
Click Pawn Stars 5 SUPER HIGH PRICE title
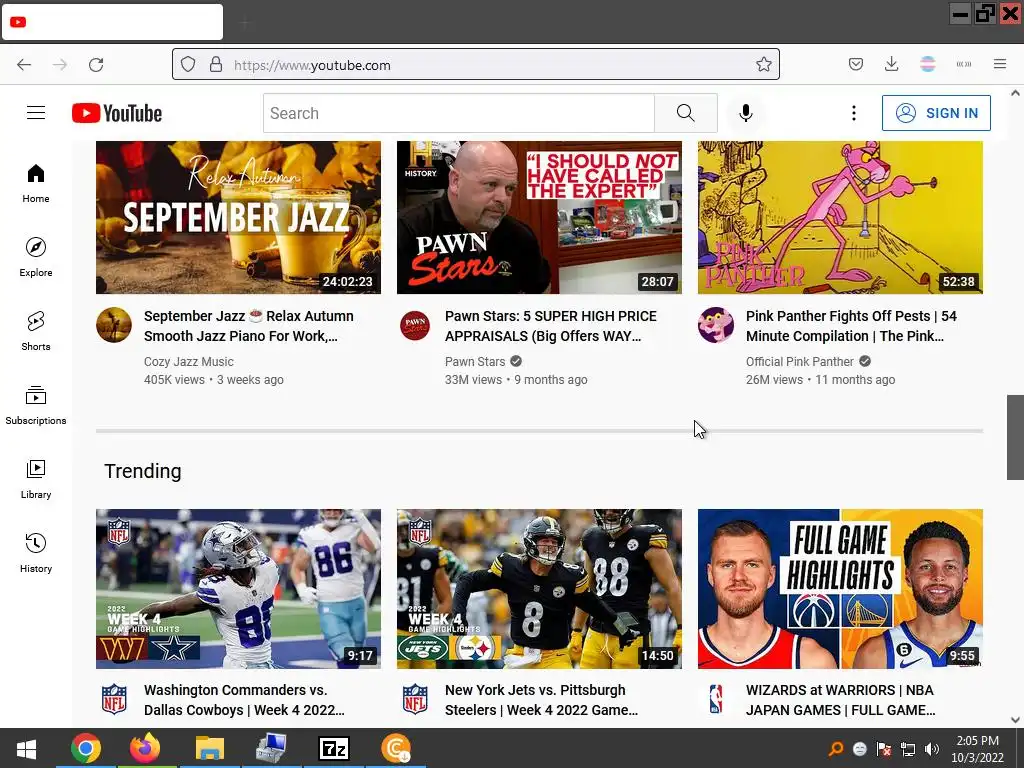[551, 326]
